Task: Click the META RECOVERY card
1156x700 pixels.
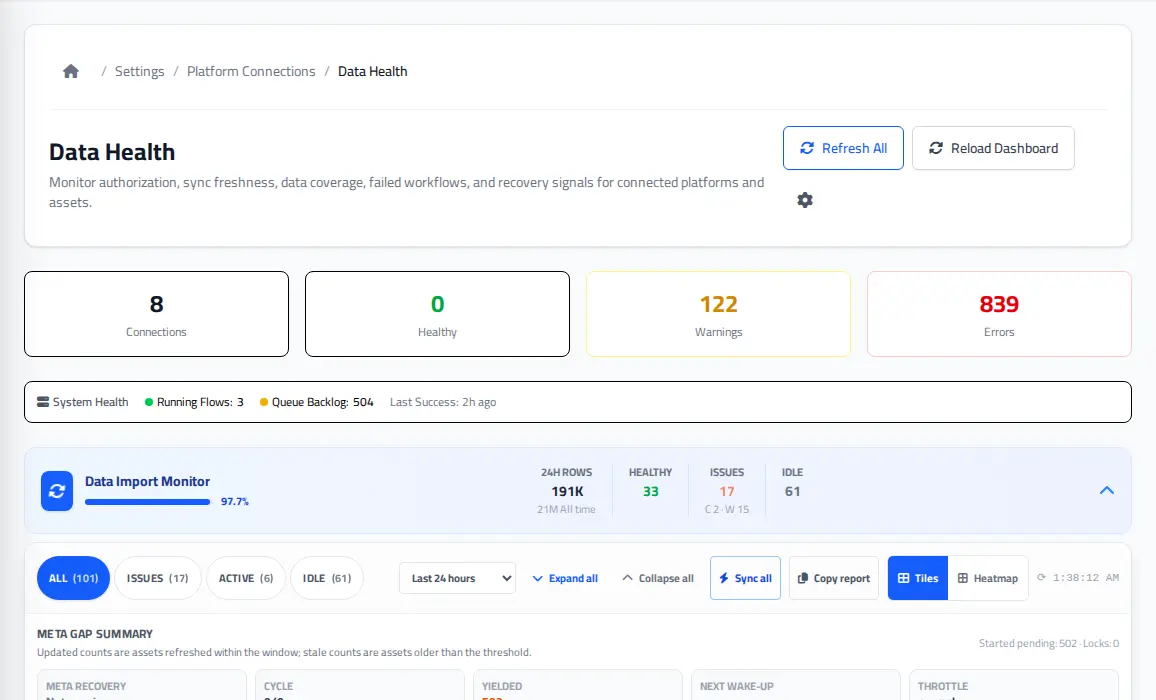Action: pos(142,685)
